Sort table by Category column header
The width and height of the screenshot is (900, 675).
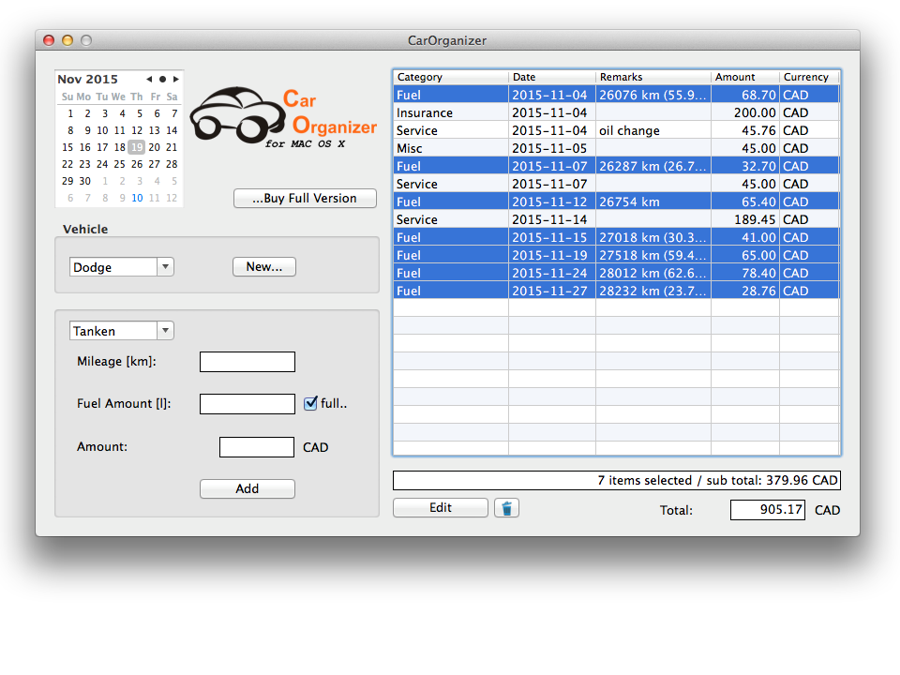pos(450,77)
